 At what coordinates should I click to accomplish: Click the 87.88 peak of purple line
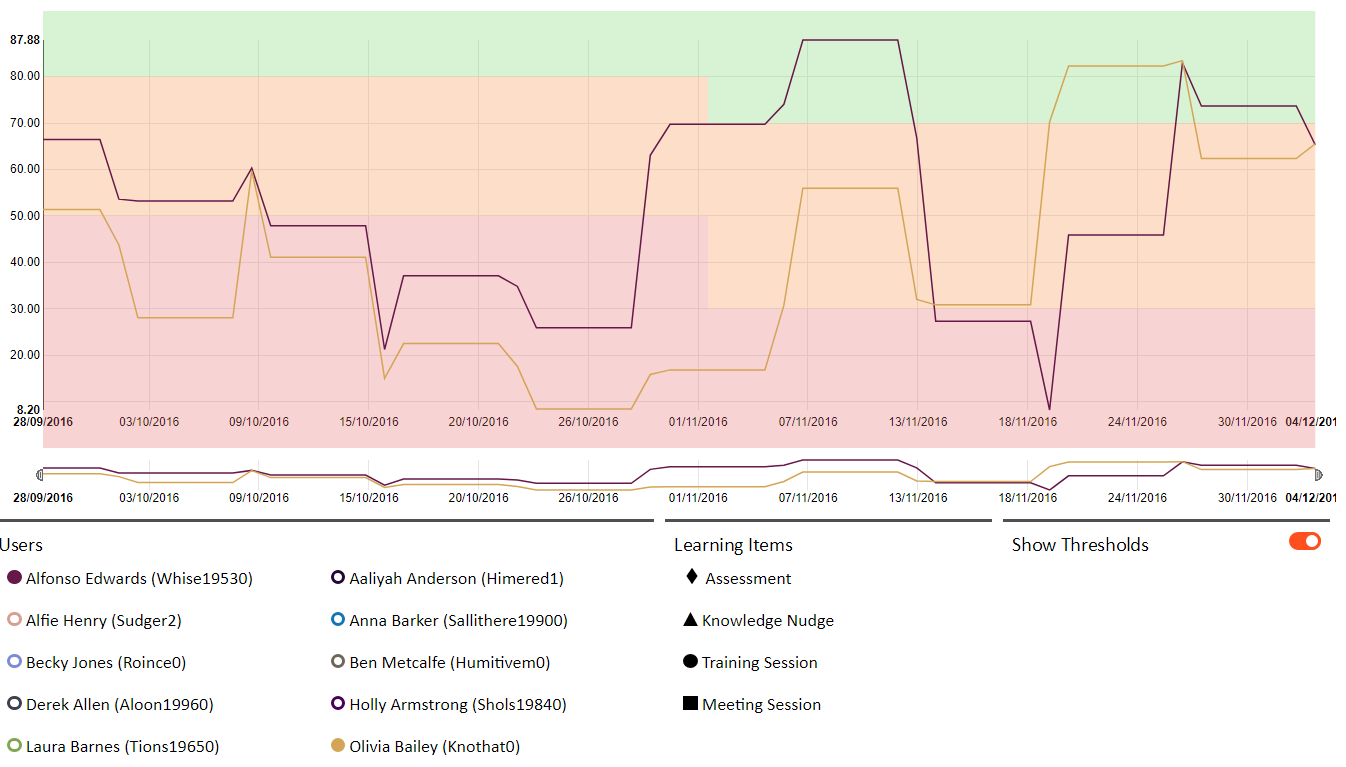click(x=850, y=40)
